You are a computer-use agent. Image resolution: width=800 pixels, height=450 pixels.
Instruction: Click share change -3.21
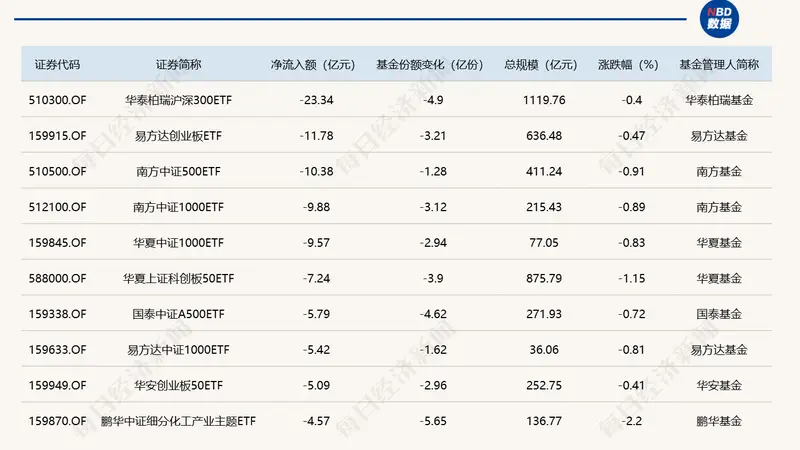point(433,136)
